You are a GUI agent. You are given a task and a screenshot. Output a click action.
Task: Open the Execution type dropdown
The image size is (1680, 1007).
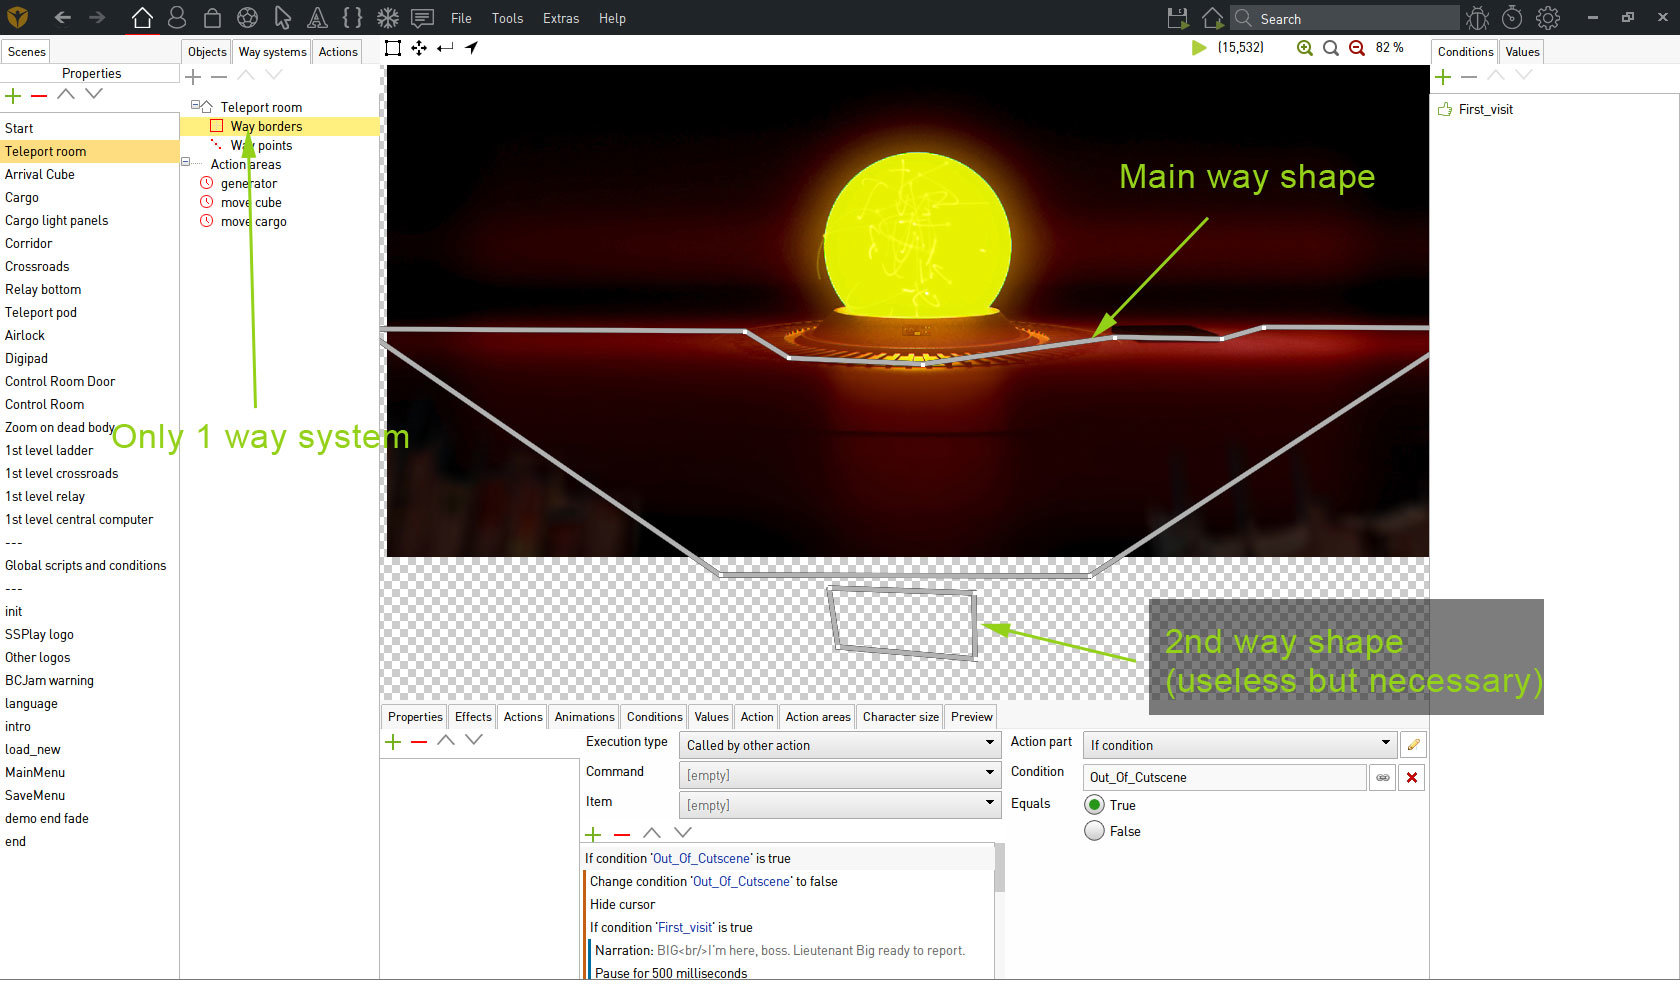tap(840, 745)
